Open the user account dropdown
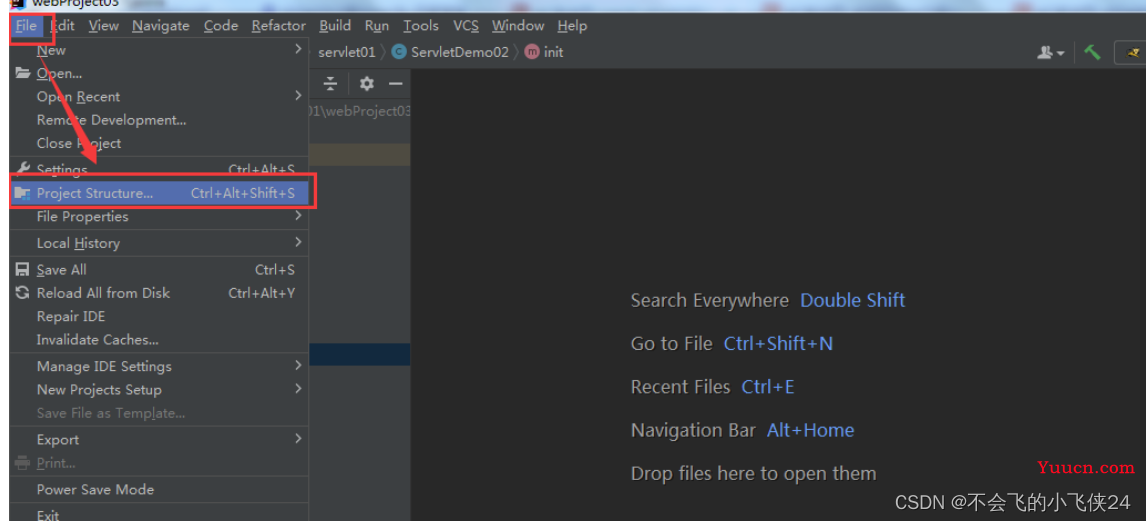 point(1050,53)
